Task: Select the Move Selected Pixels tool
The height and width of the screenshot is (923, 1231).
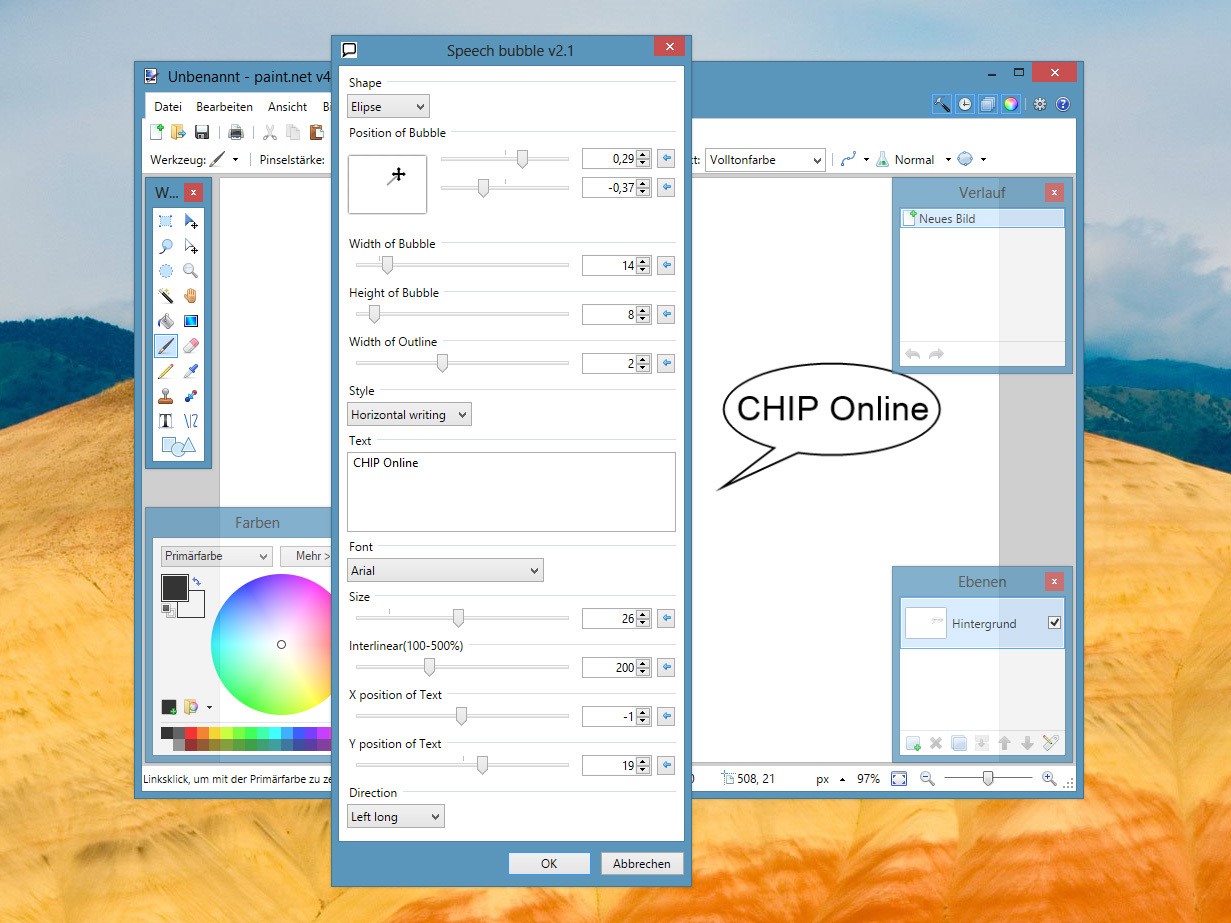Action: pos(191,222)
